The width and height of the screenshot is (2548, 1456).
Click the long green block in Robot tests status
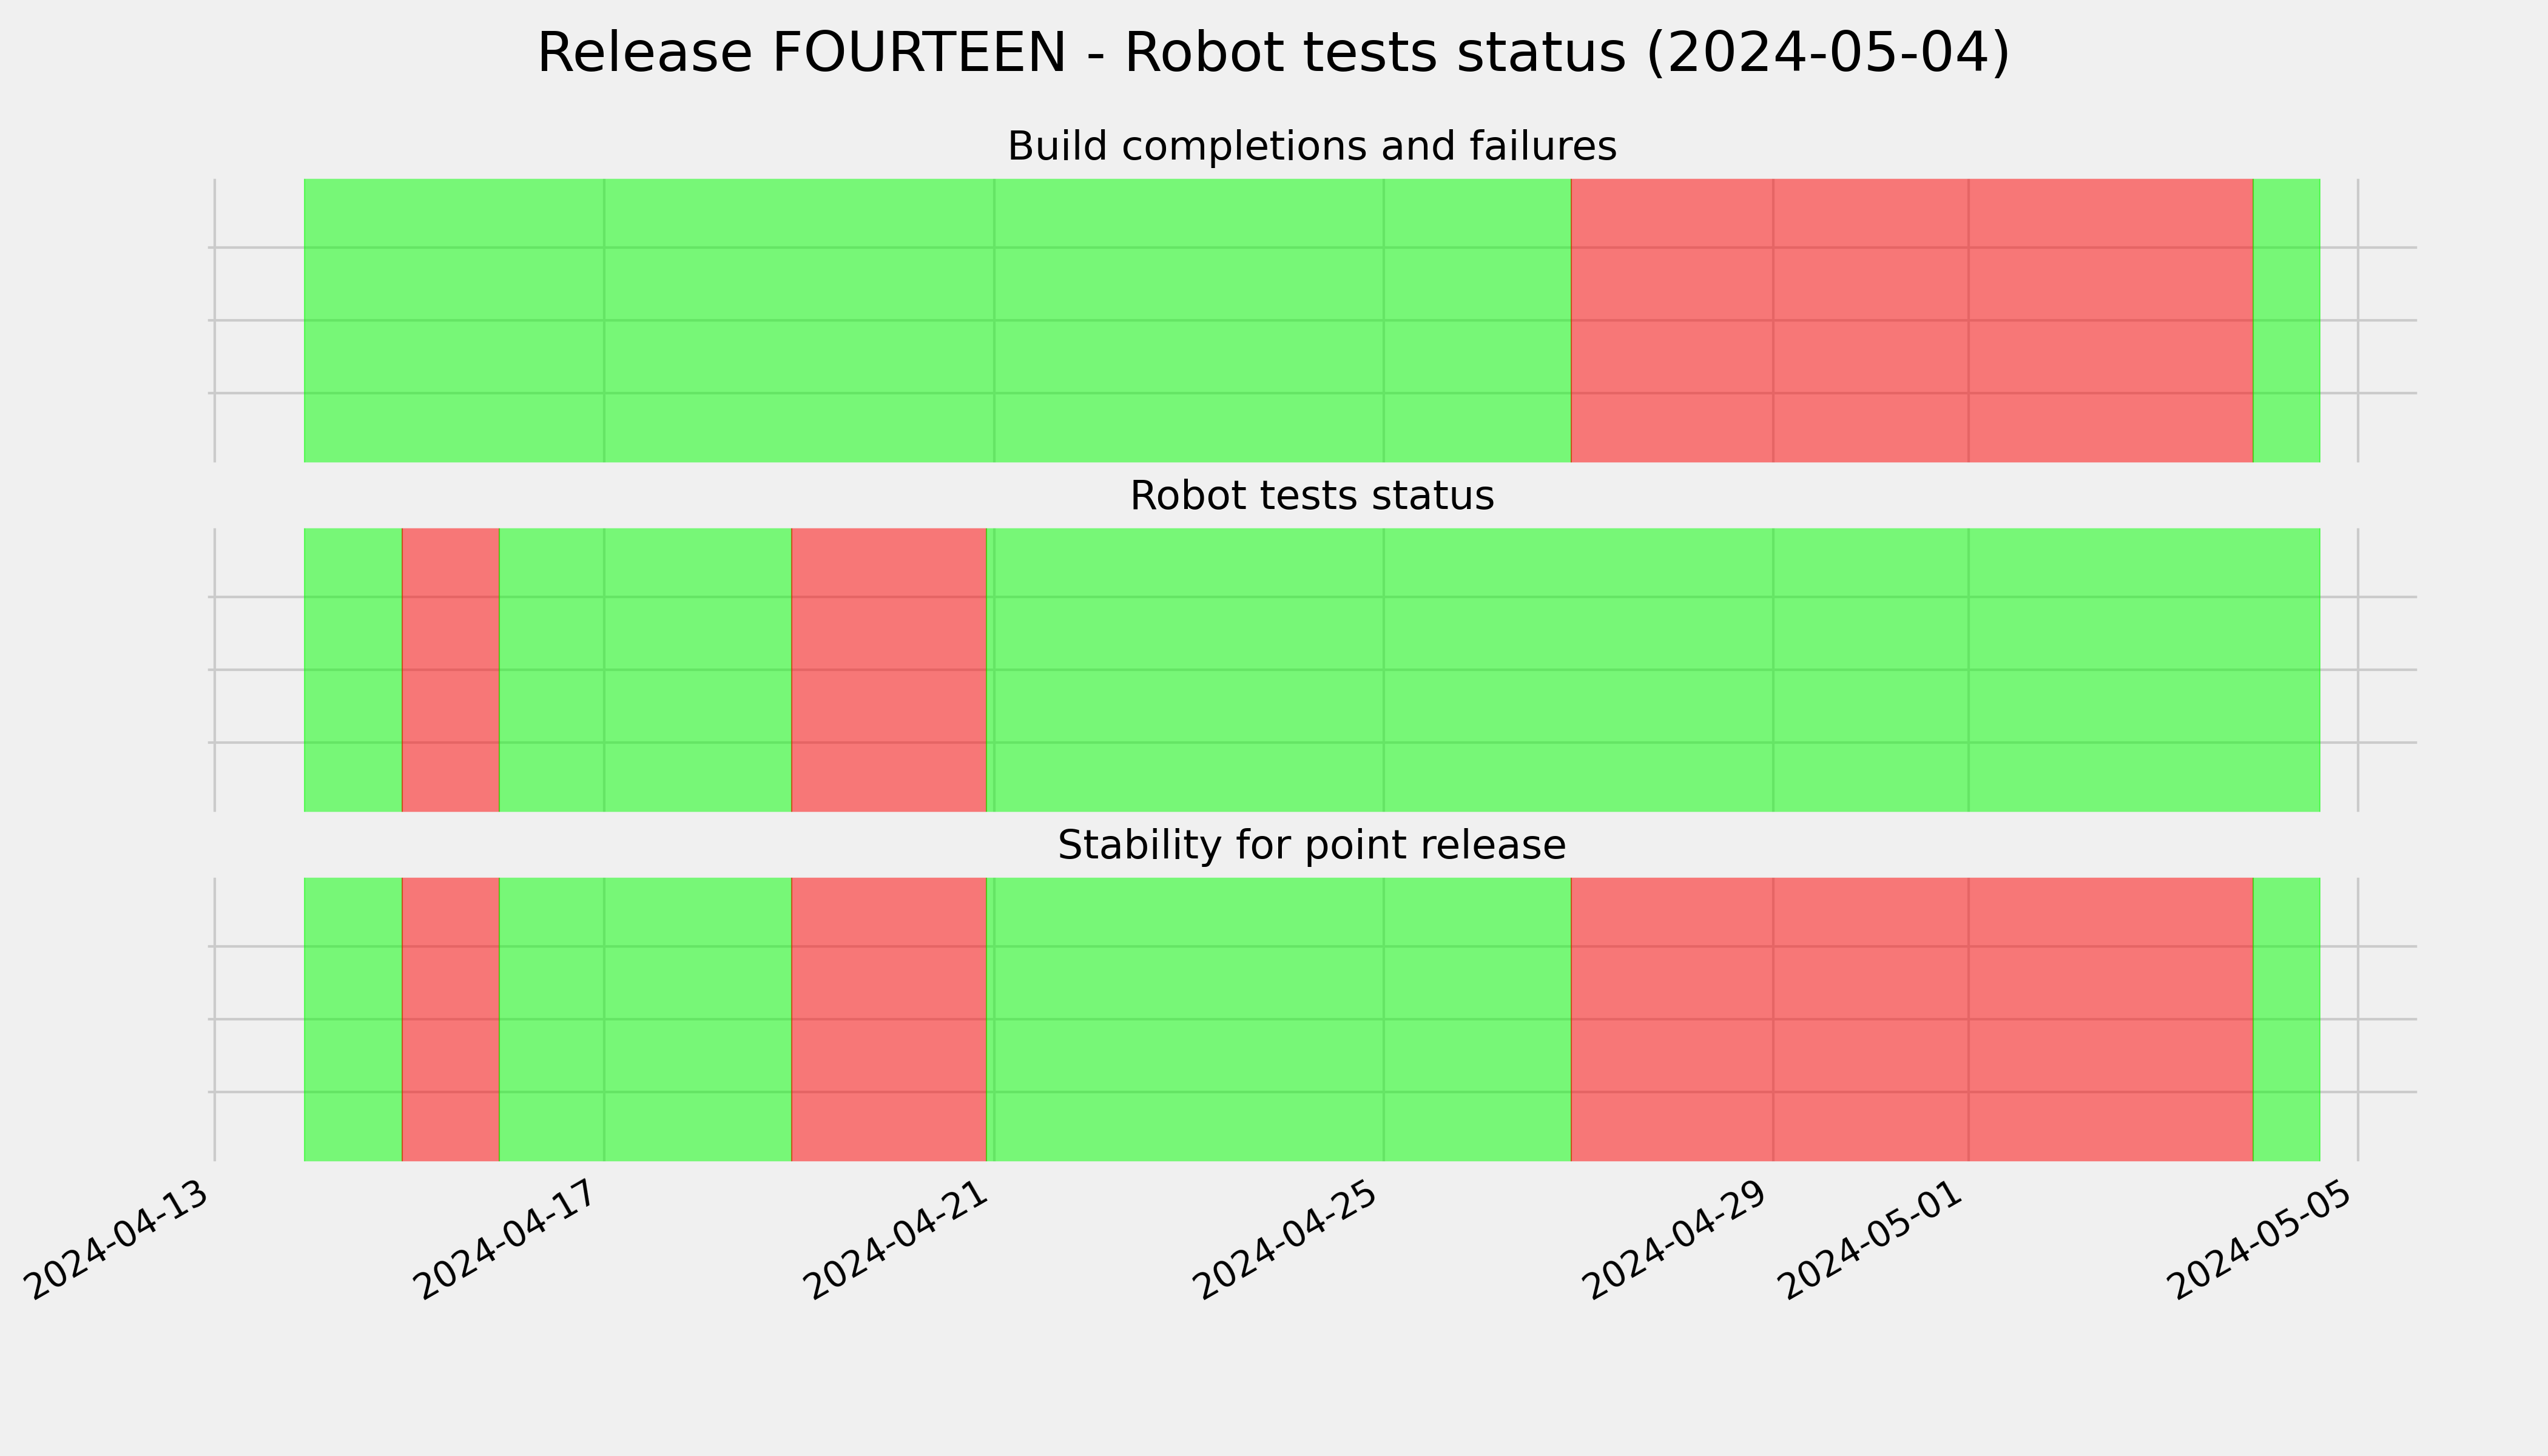coord(1653,670)
